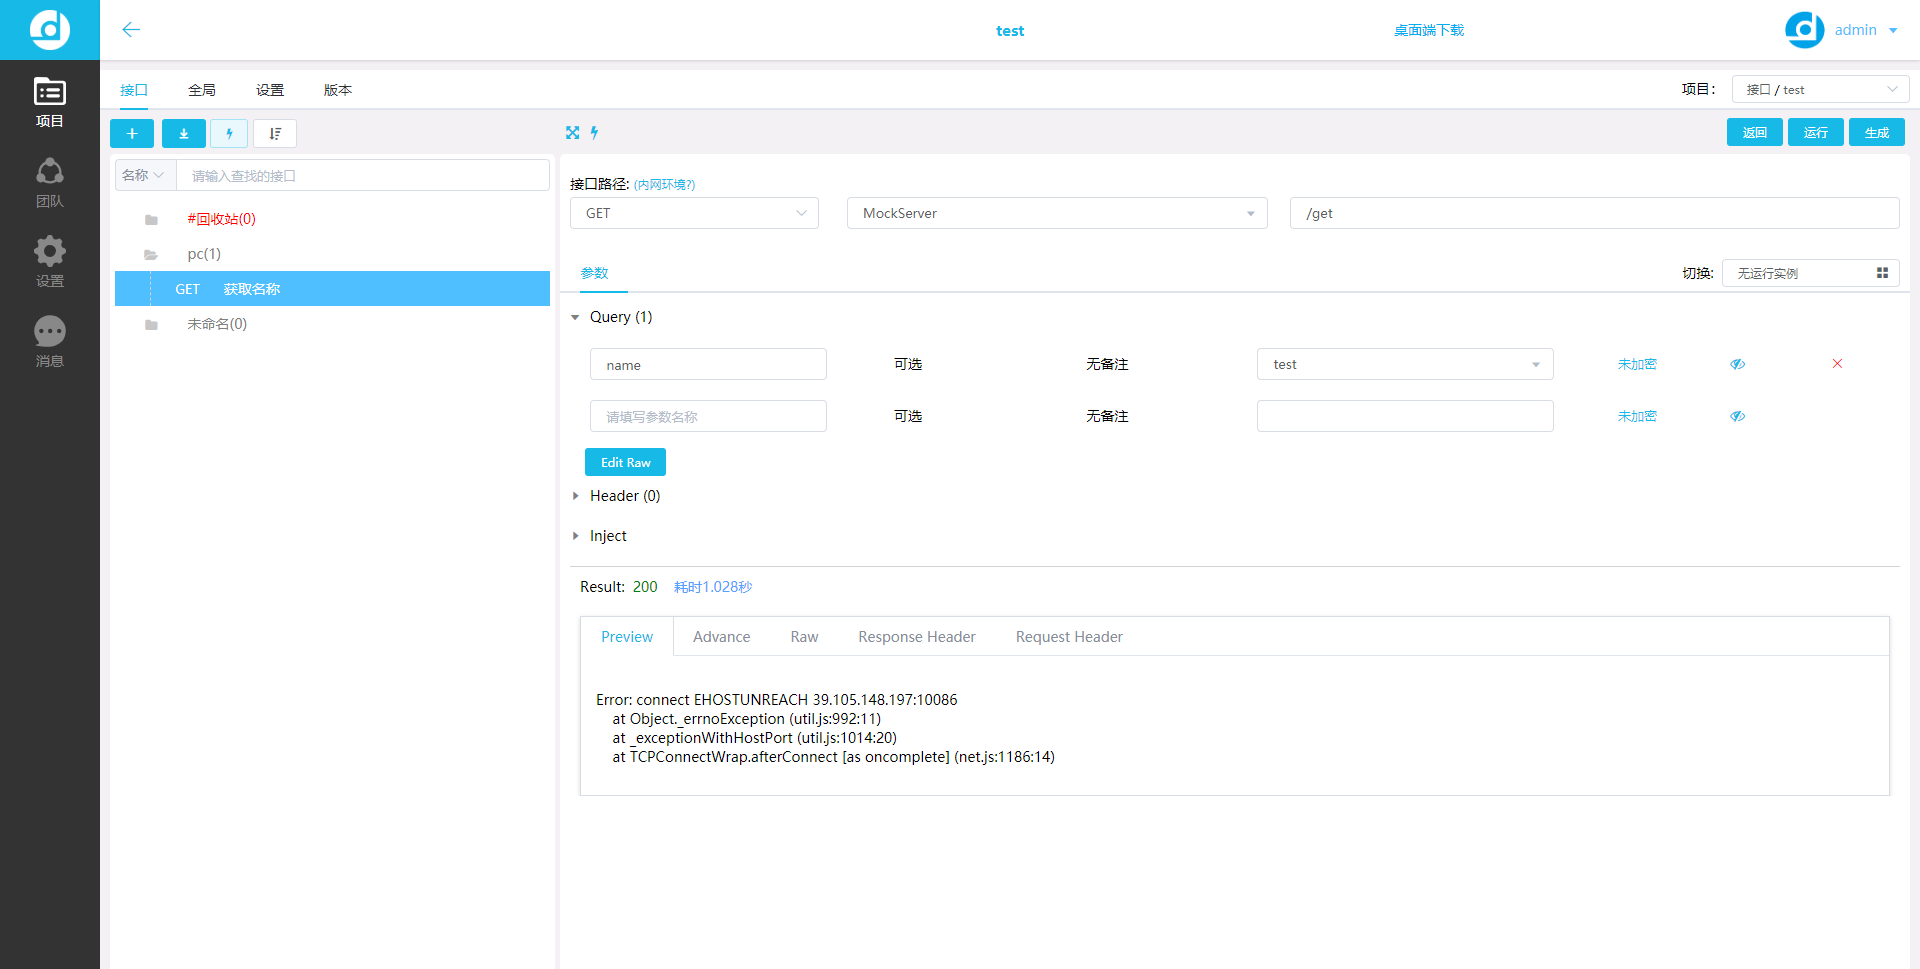Click the grid icon in 无运行实例 box
Screen dimensions: 1920x969
1882,273
